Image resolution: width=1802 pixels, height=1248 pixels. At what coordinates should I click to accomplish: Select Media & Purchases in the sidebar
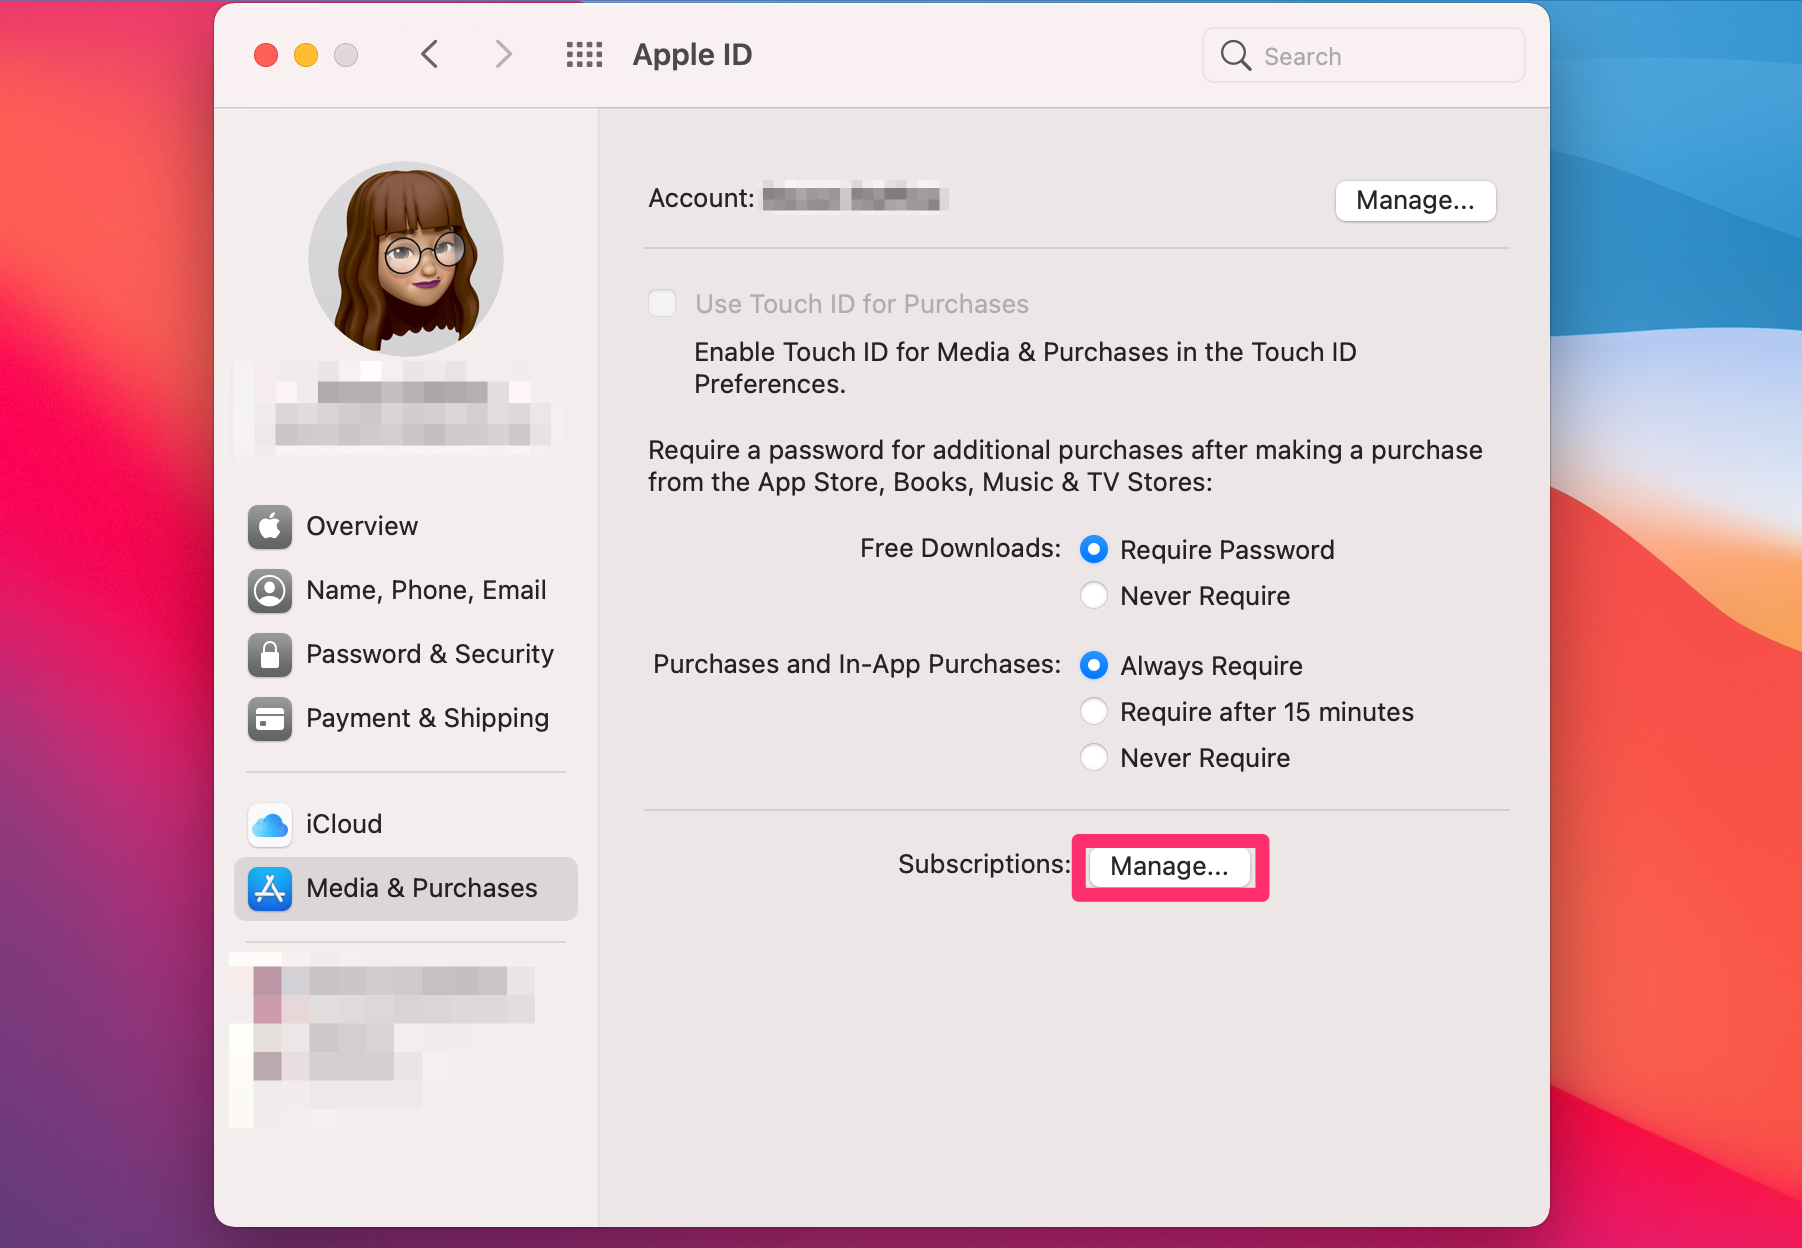click(406, 888)
